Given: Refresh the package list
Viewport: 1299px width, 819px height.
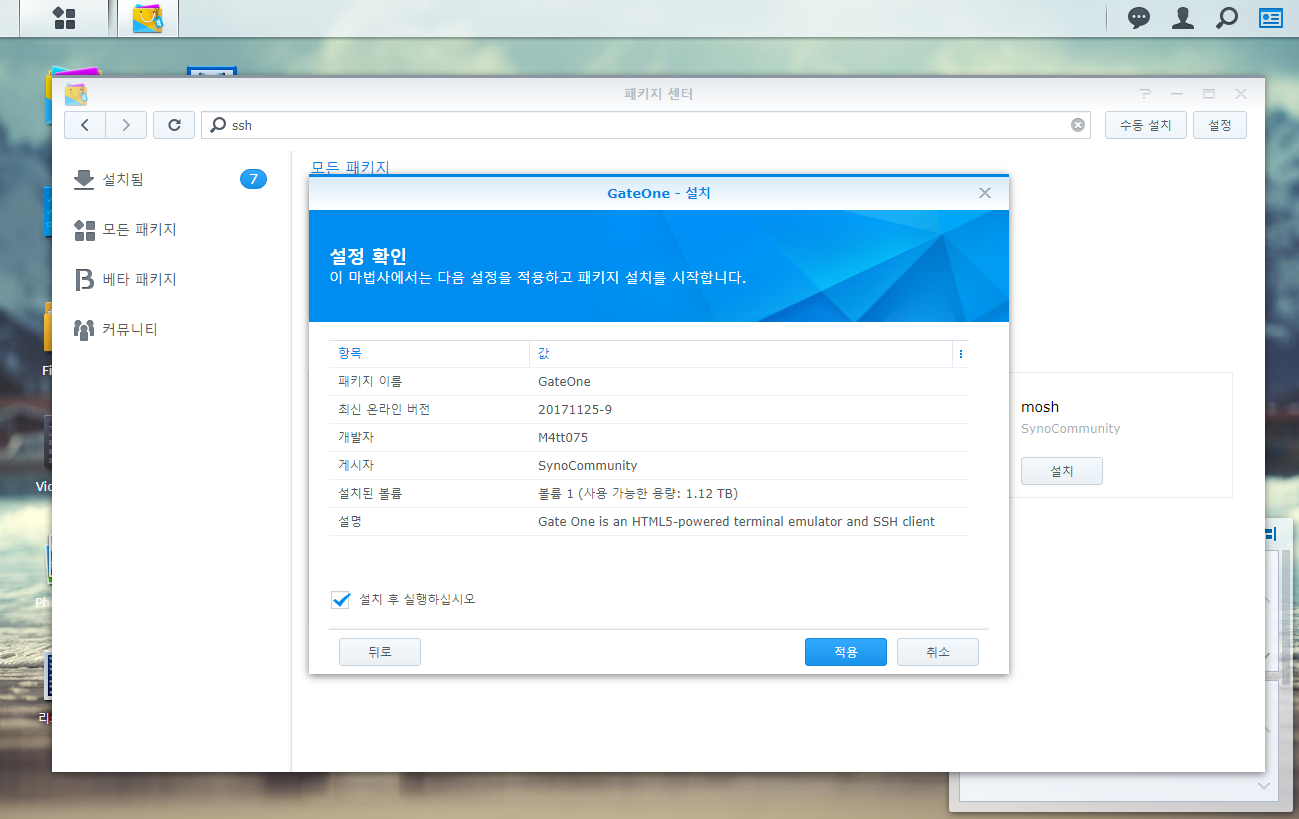Looking at the screenshot, I should pyautogui.click(x=174, y=125).
